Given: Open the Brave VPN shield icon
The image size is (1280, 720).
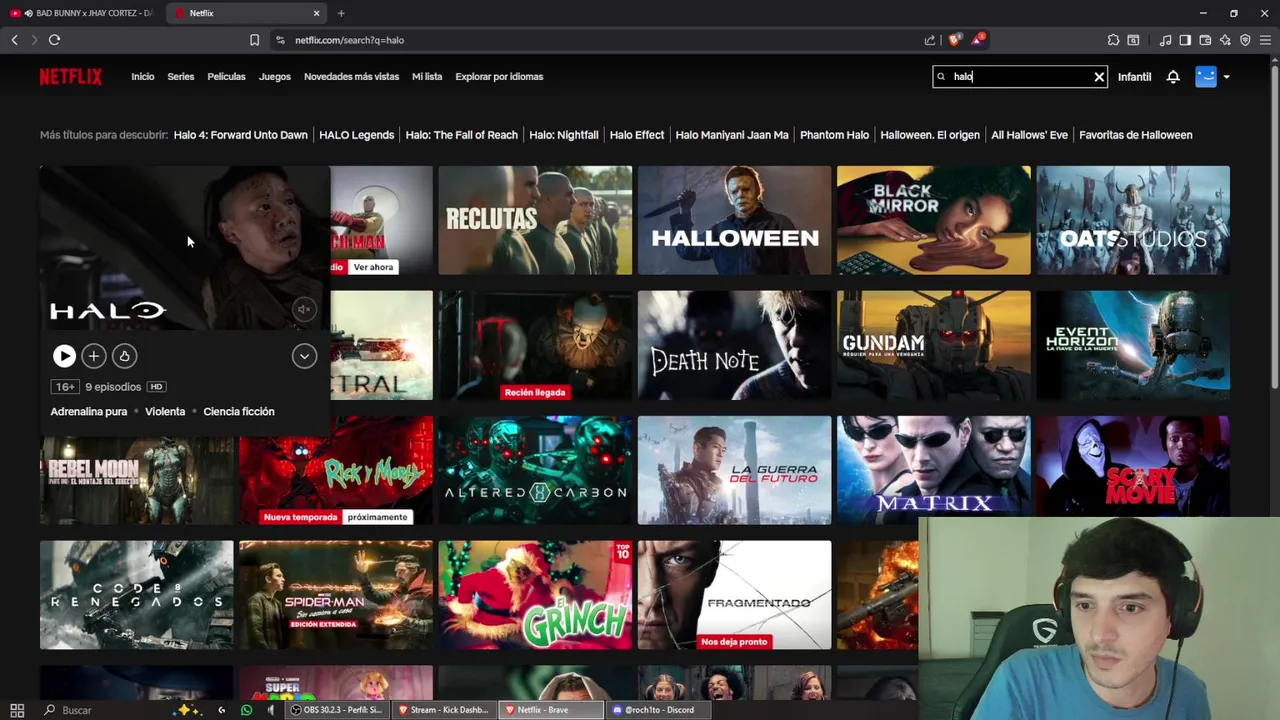Looking at the screenshot, I should tap(1245, 40).
